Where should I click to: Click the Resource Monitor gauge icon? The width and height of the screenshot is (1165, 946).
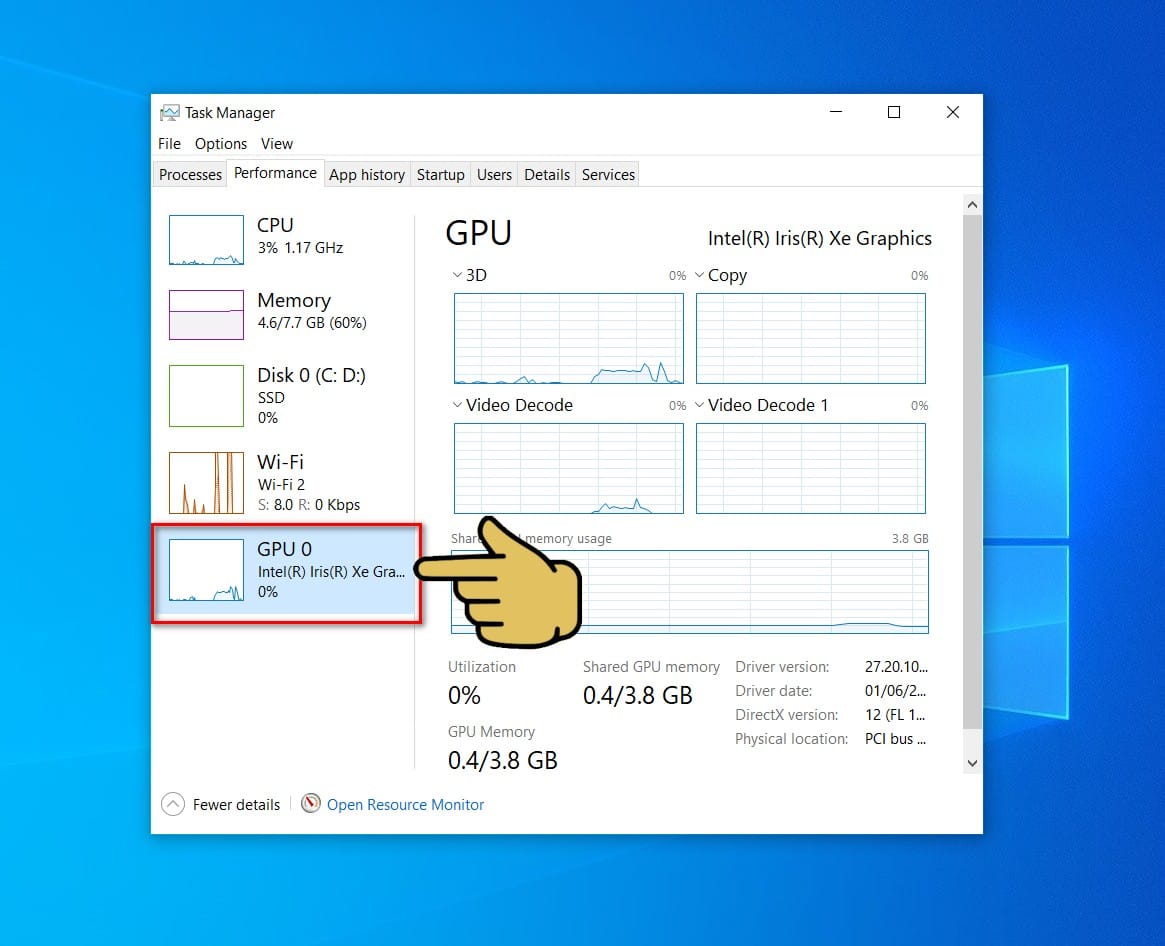tap(311, 803)
